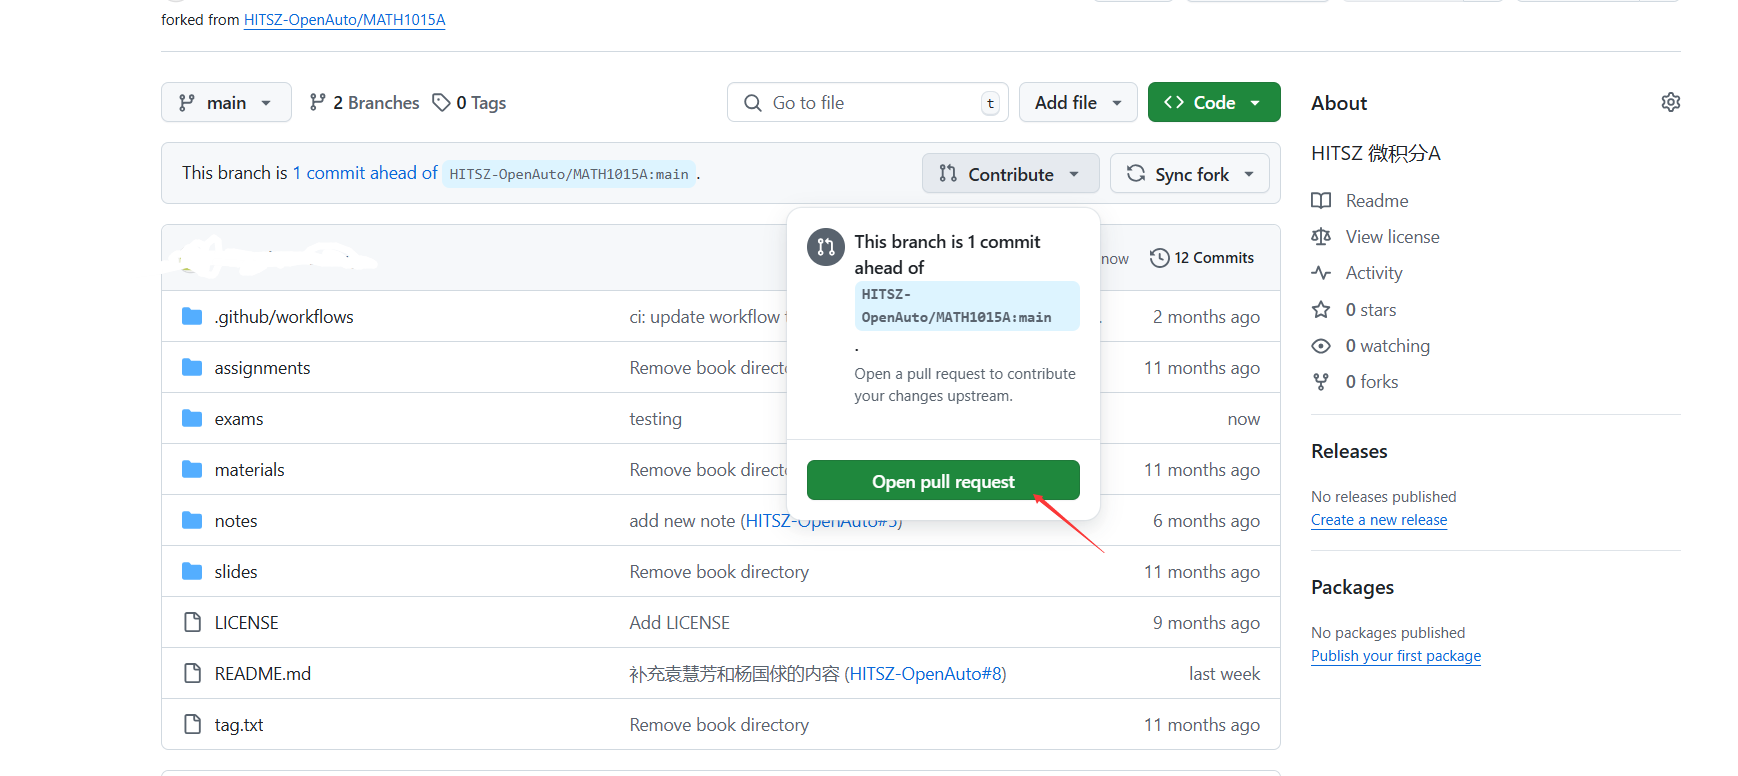Click the 0 Tags tag icon
1738x776 pixels.
[441, 102]
